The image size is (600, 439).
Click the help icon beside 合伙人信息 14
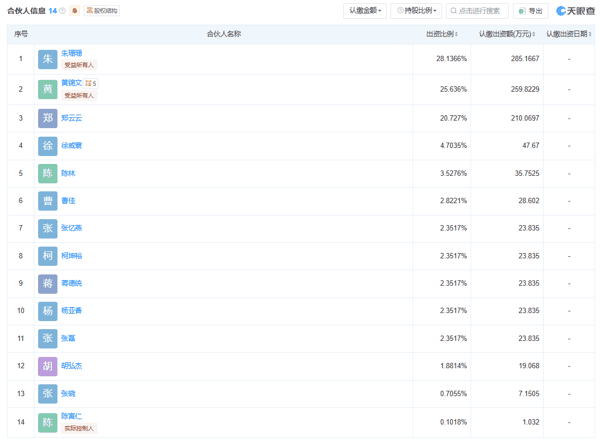click(x=62, y=11)
